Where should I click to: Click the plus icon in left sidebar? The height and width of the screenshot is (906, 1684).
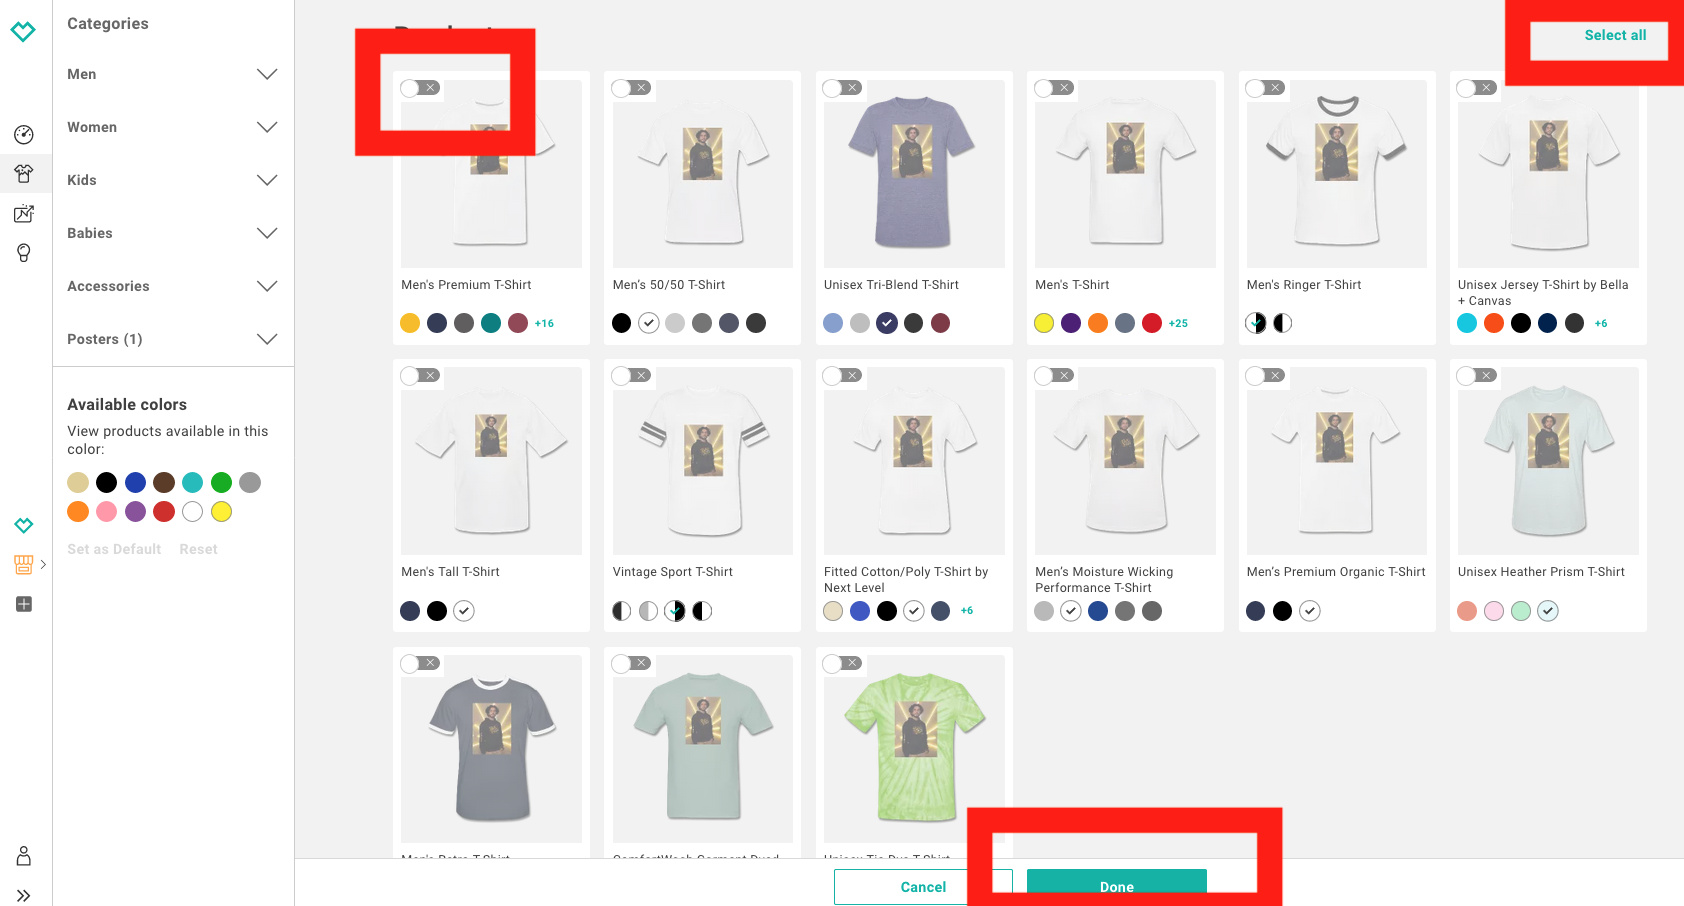tap(24, 604)
